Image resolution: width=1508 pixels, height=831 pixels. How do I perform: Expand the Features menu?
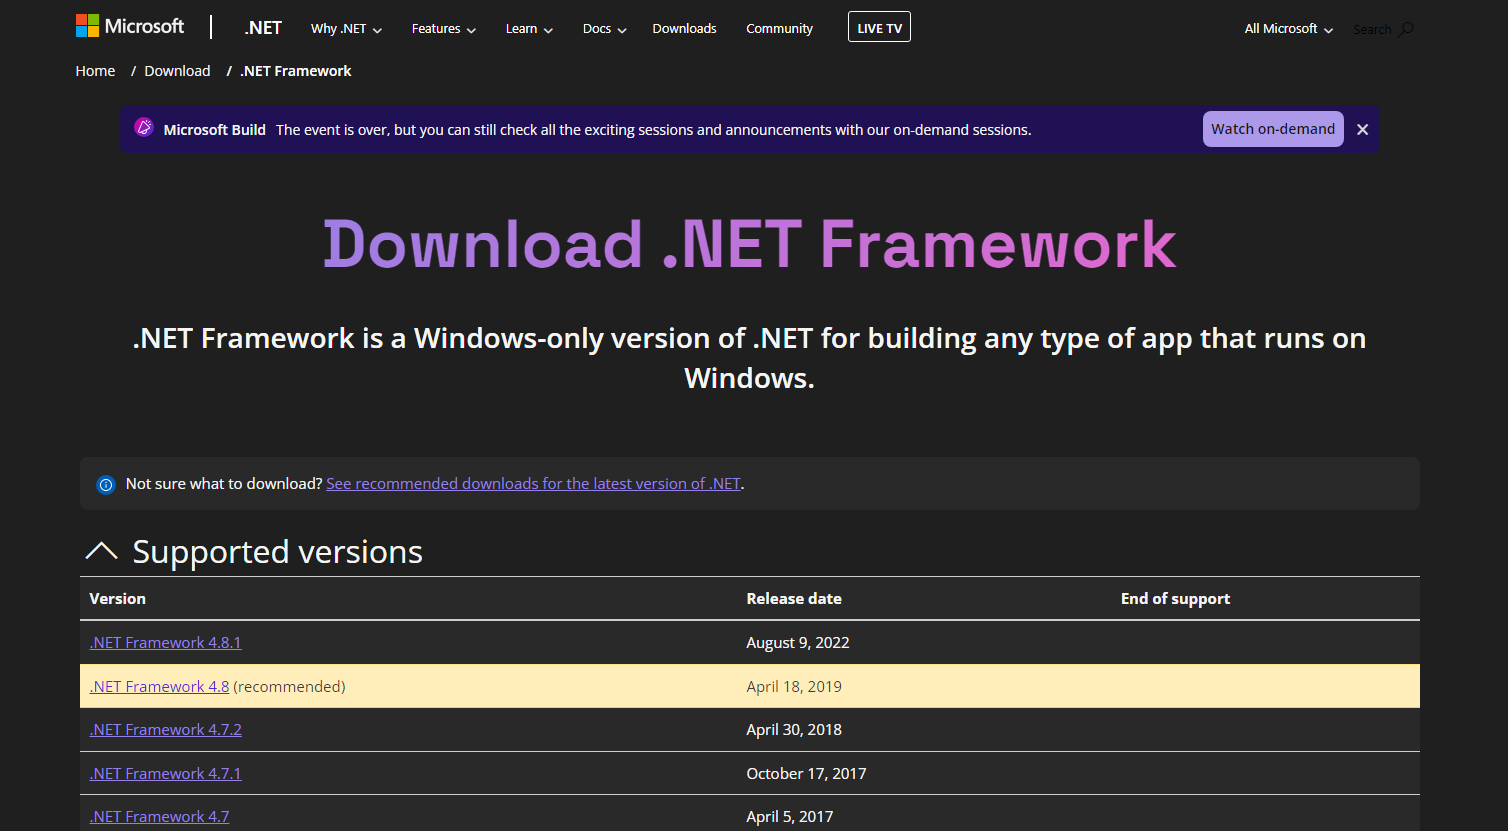pyautogui.click(x=444, y=29)
